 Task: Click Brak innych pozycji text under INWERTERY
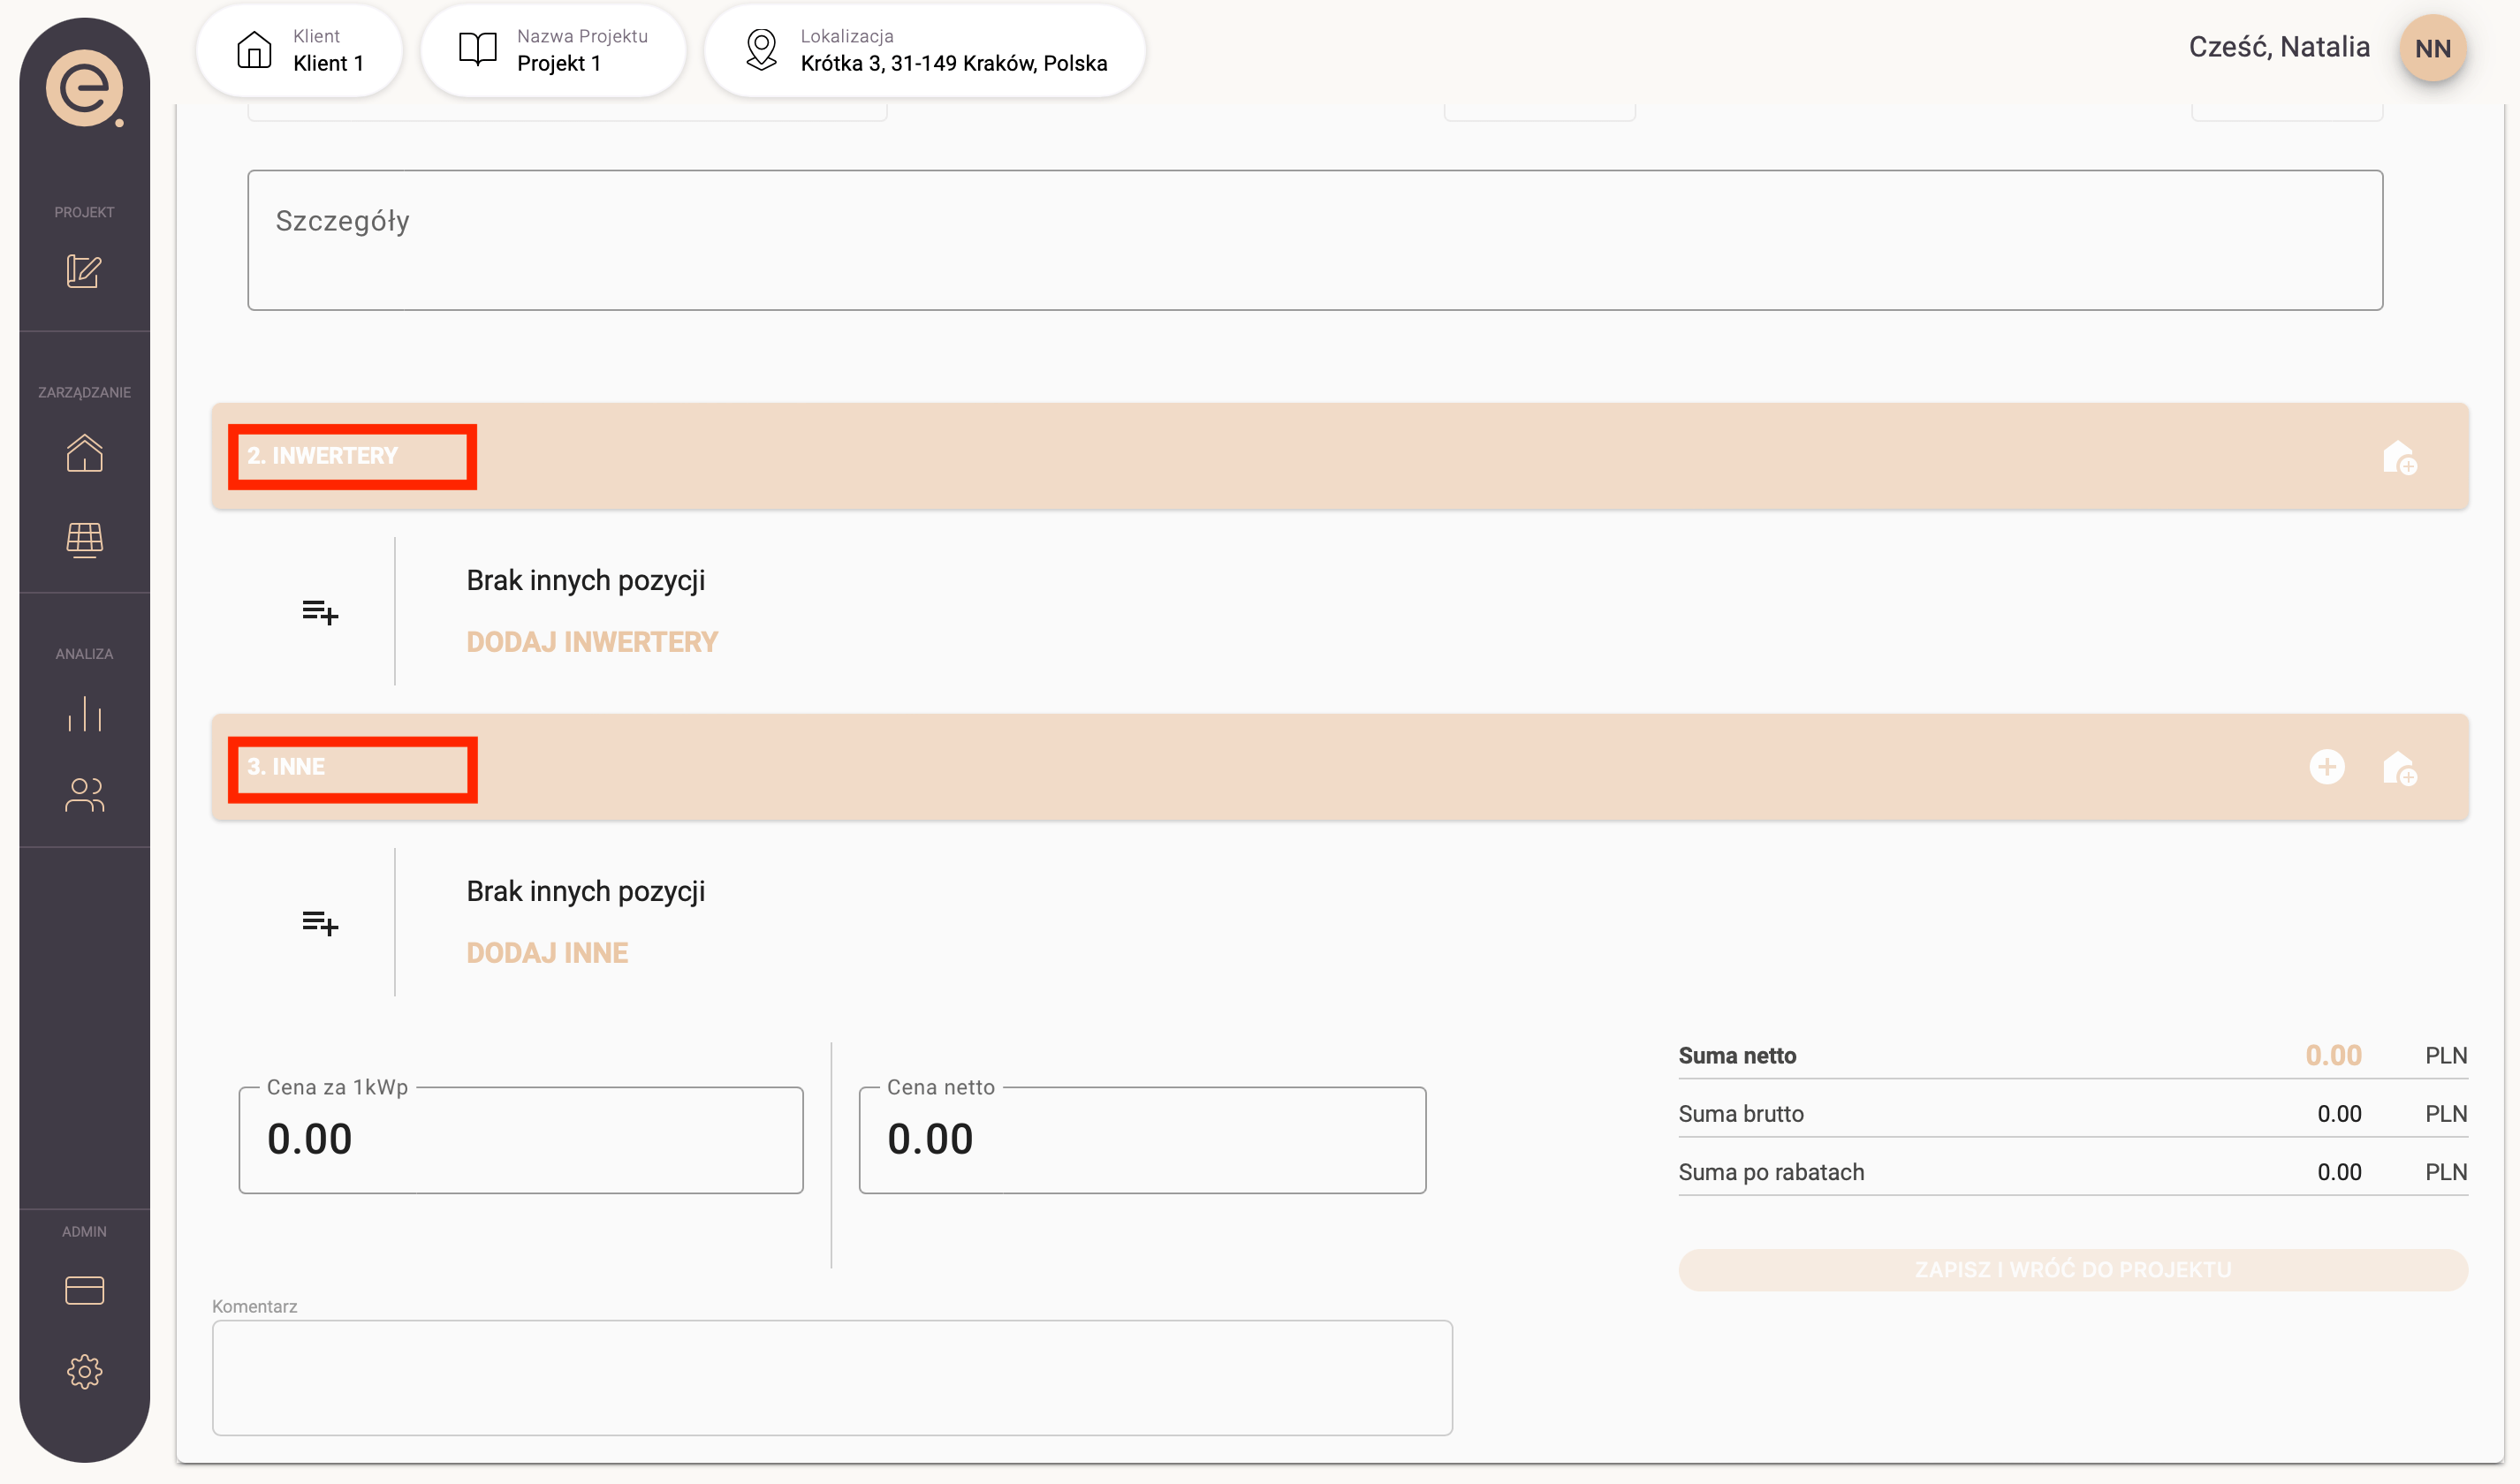[x=586, y=580]
